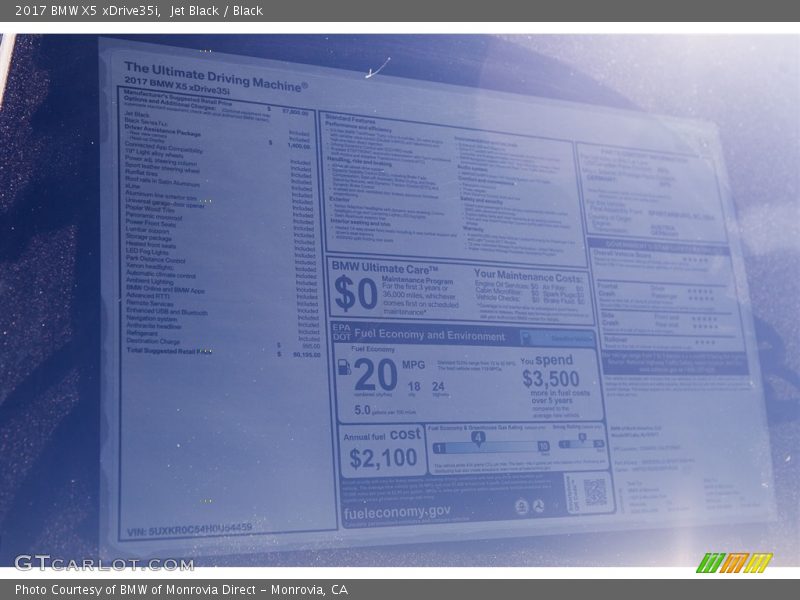Image resolution: width=800 pixels, height=600 pixels.
Task: Click the VIN 5UXKR0C54H0U54459
Action: tap(189, 529)
